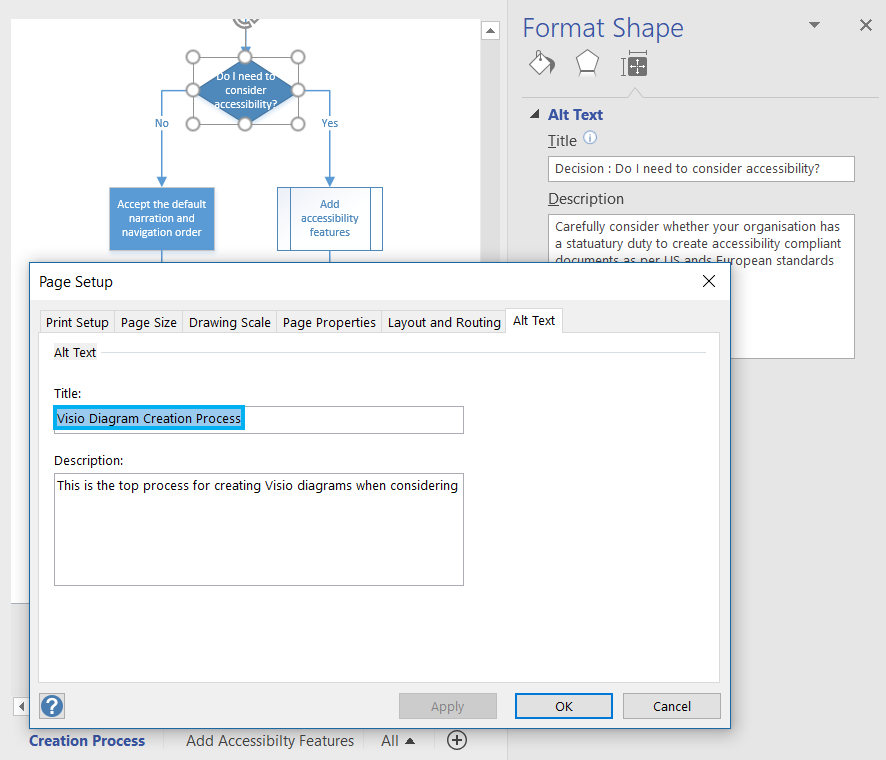Open the Add Accessibilty Features page tab
This screenshot has width=886, height=760.
[x=270, y=741]
